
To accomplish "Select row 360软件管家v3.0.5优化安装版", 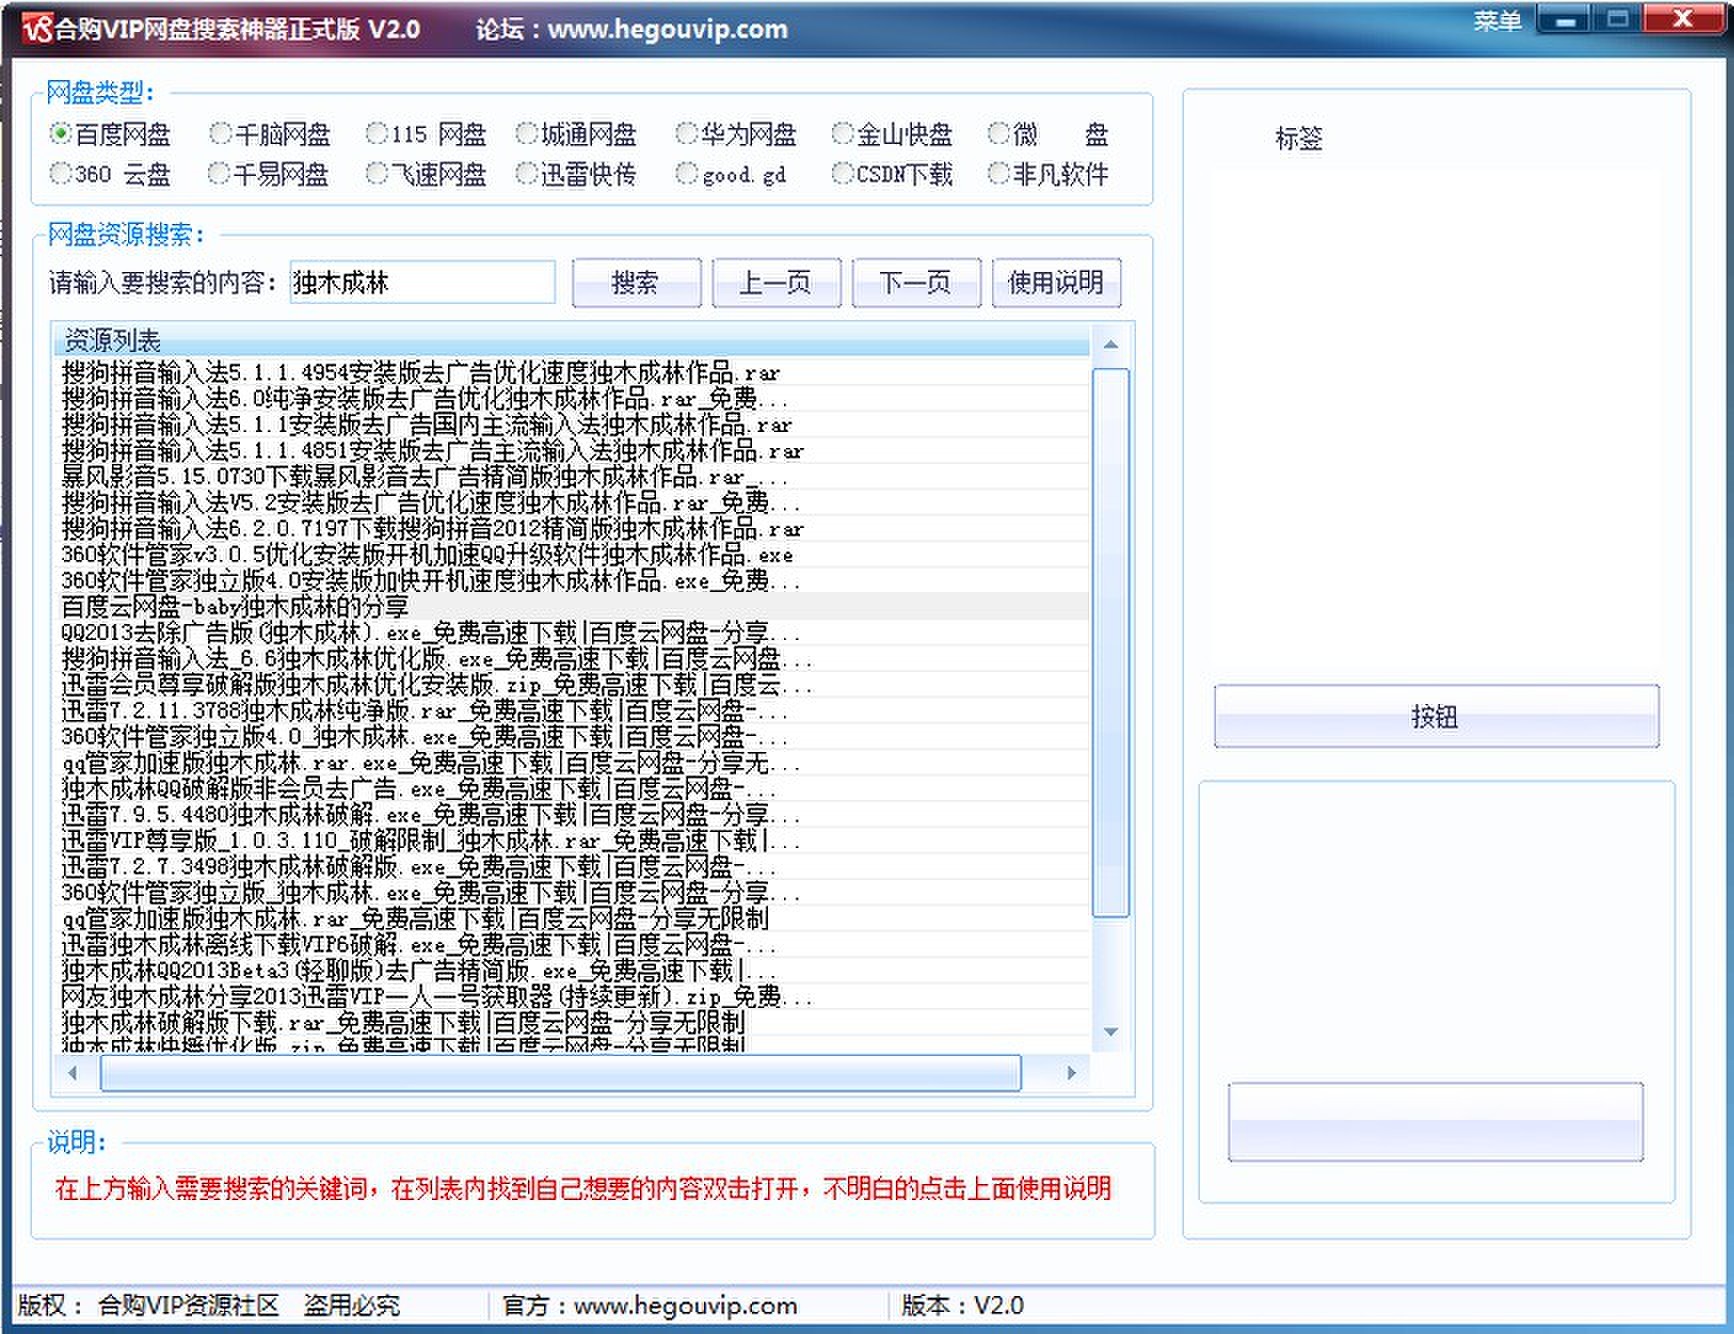I will pyautogui.click(x=572, y=555).
